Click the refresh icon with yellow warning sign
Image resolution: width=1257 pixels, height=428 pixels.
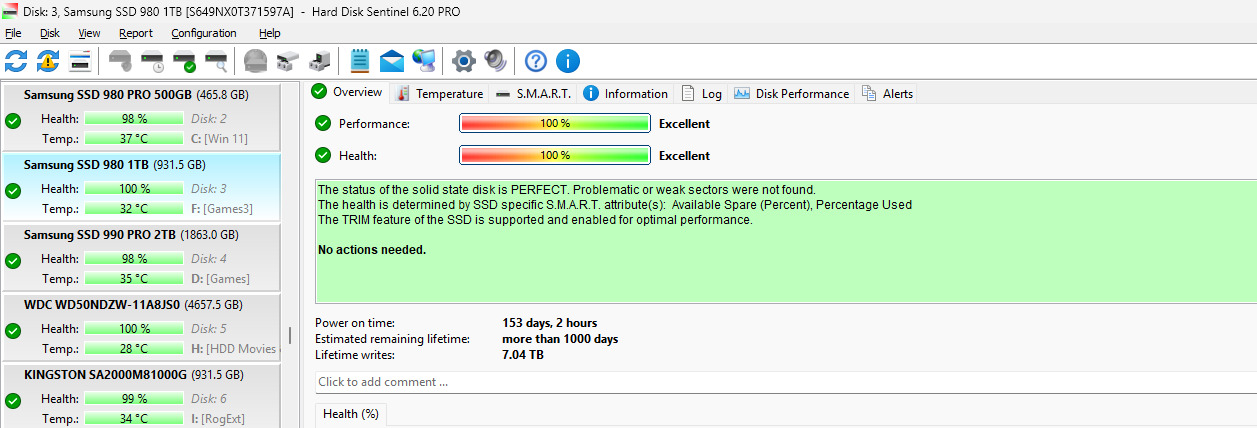click(x=48, y=61)
